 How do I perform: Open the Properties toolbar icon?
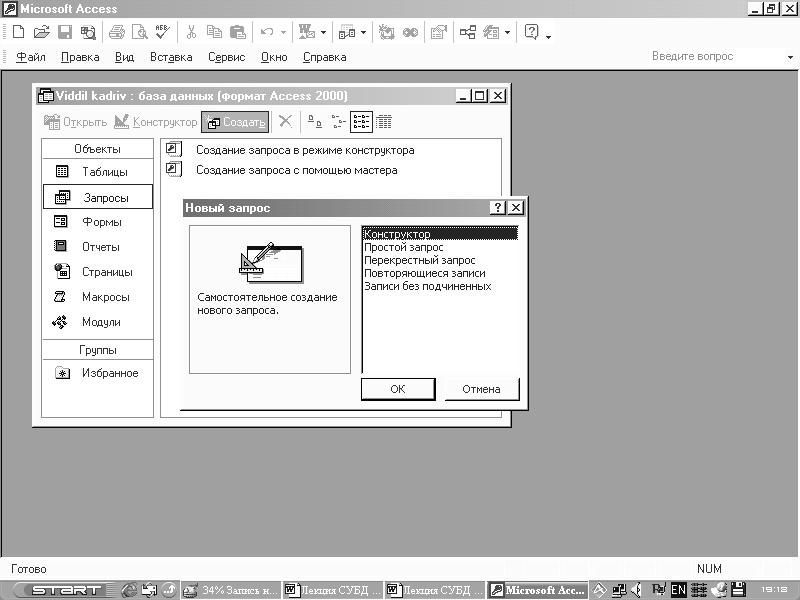click(x=439, y=32)
